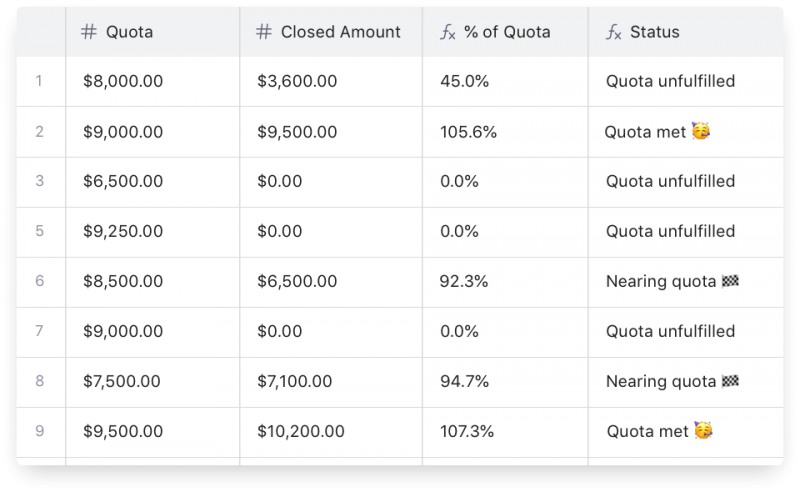Open the % of Quota column header

pos(507,32)
